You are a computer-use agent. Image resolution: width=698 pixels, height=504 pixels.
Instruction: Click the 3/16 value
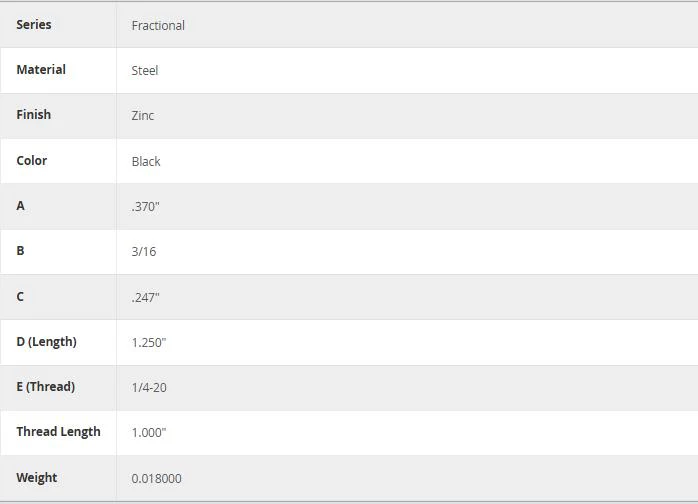click(x=144, y=252)
